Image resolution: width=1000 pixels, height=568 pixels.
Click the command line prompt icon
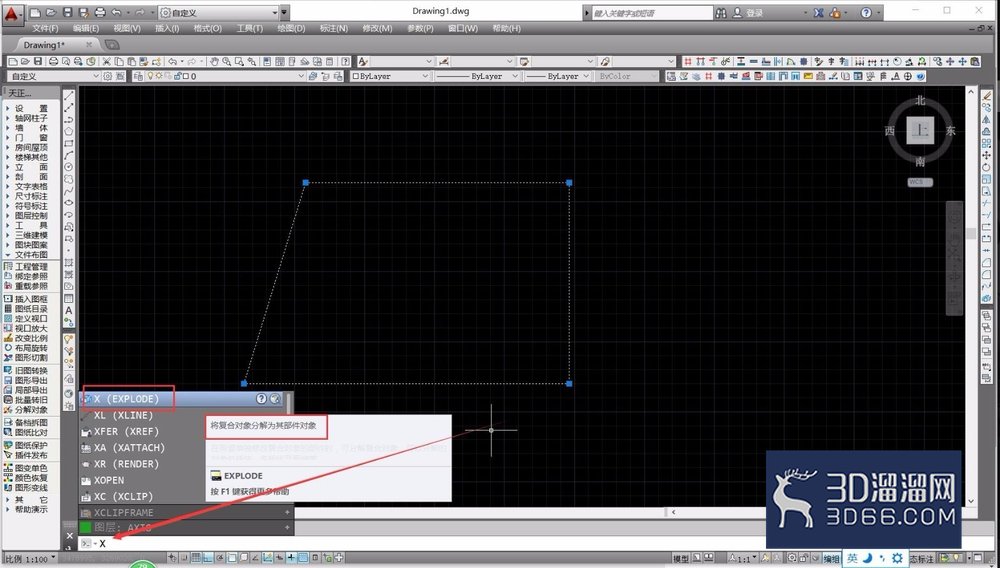click(86, 544)
